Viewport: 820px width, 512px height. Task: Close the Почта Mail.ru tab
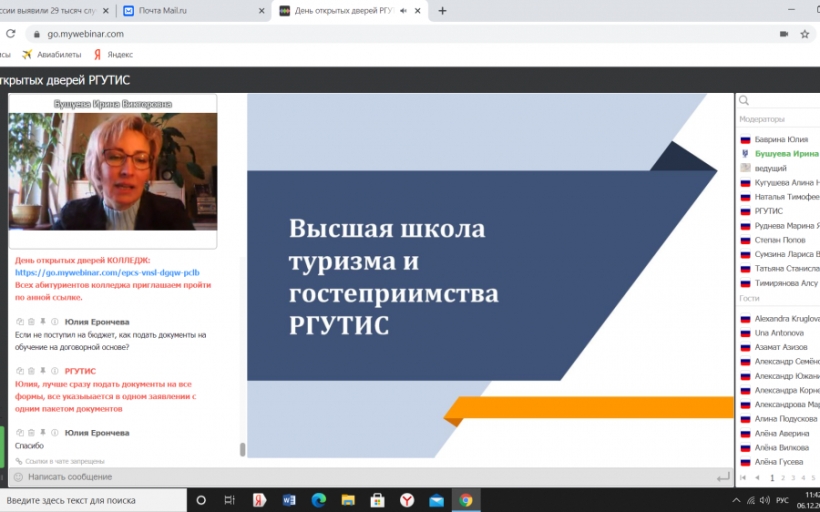tap(261, 10)
